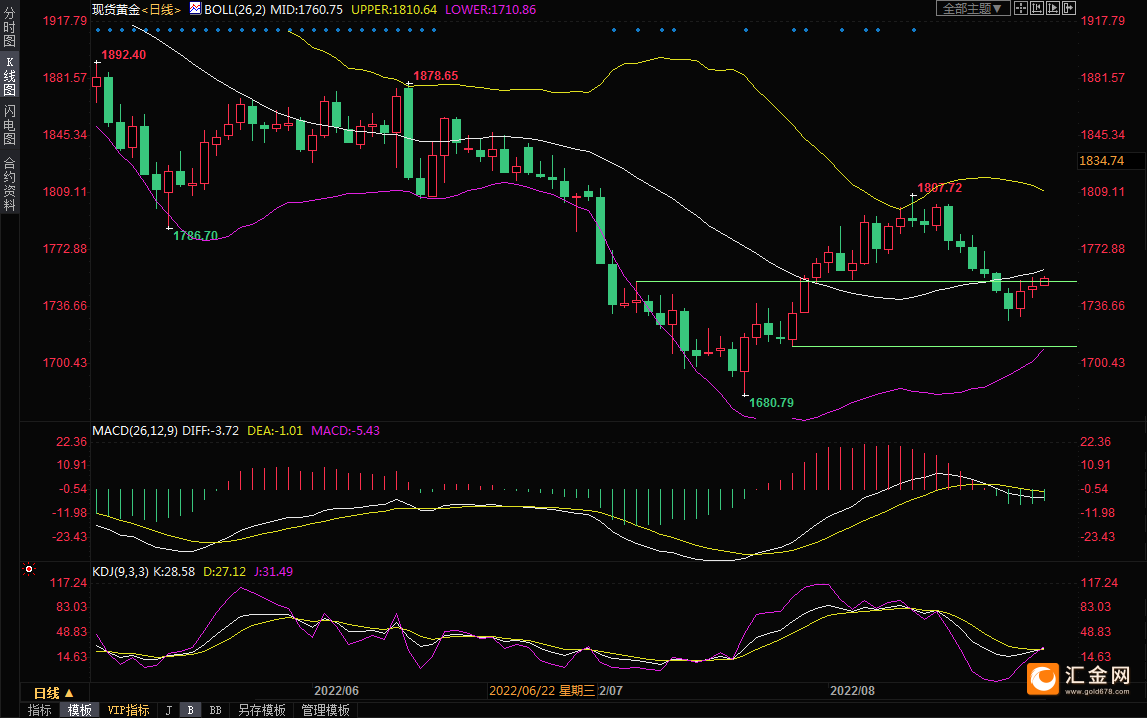Click the 1892.40 high price label
Viewport: 1147px width, 718px height.
pos(124,55)
